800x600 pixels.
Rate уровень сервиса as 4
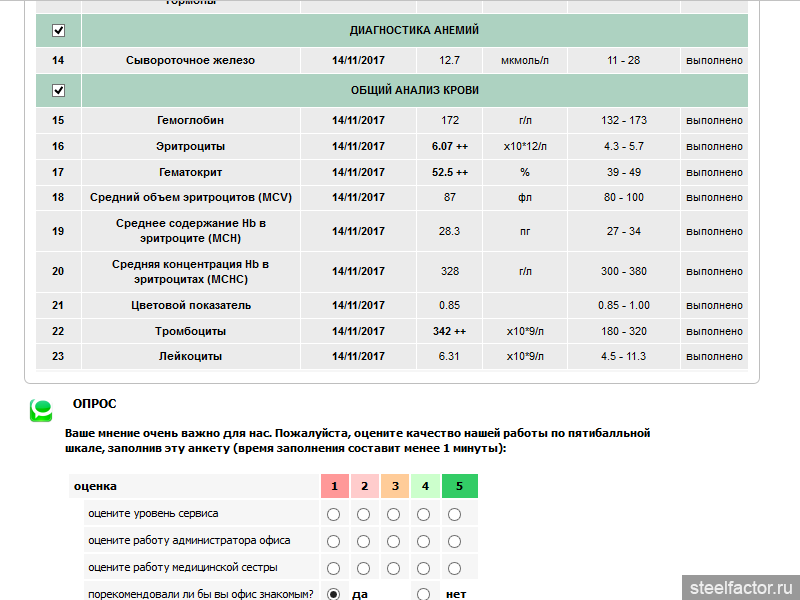pyautogui.click(x=423, y=514)
